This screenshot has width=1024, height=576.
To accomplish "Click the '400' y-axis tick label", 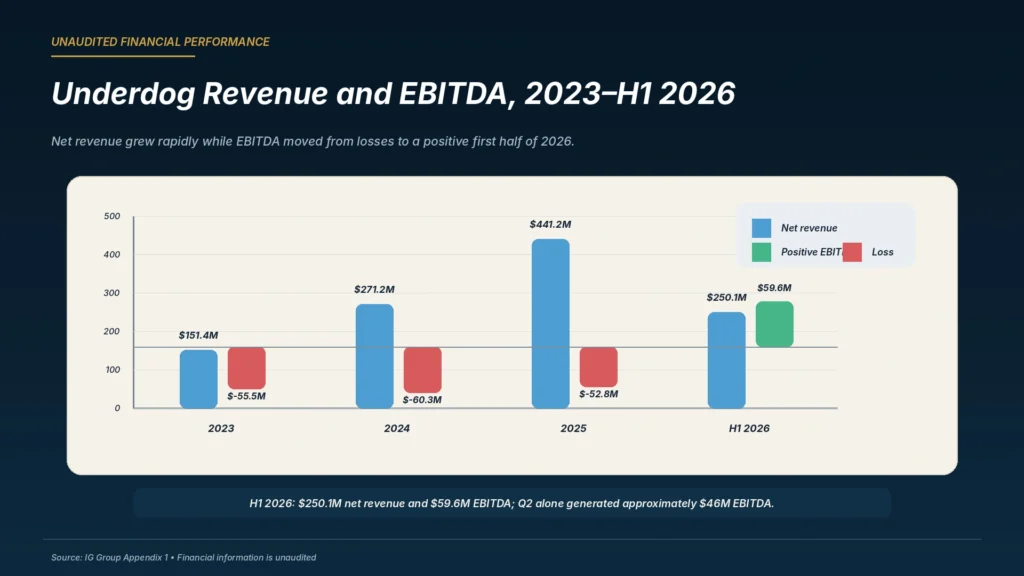I will point(112,255).
